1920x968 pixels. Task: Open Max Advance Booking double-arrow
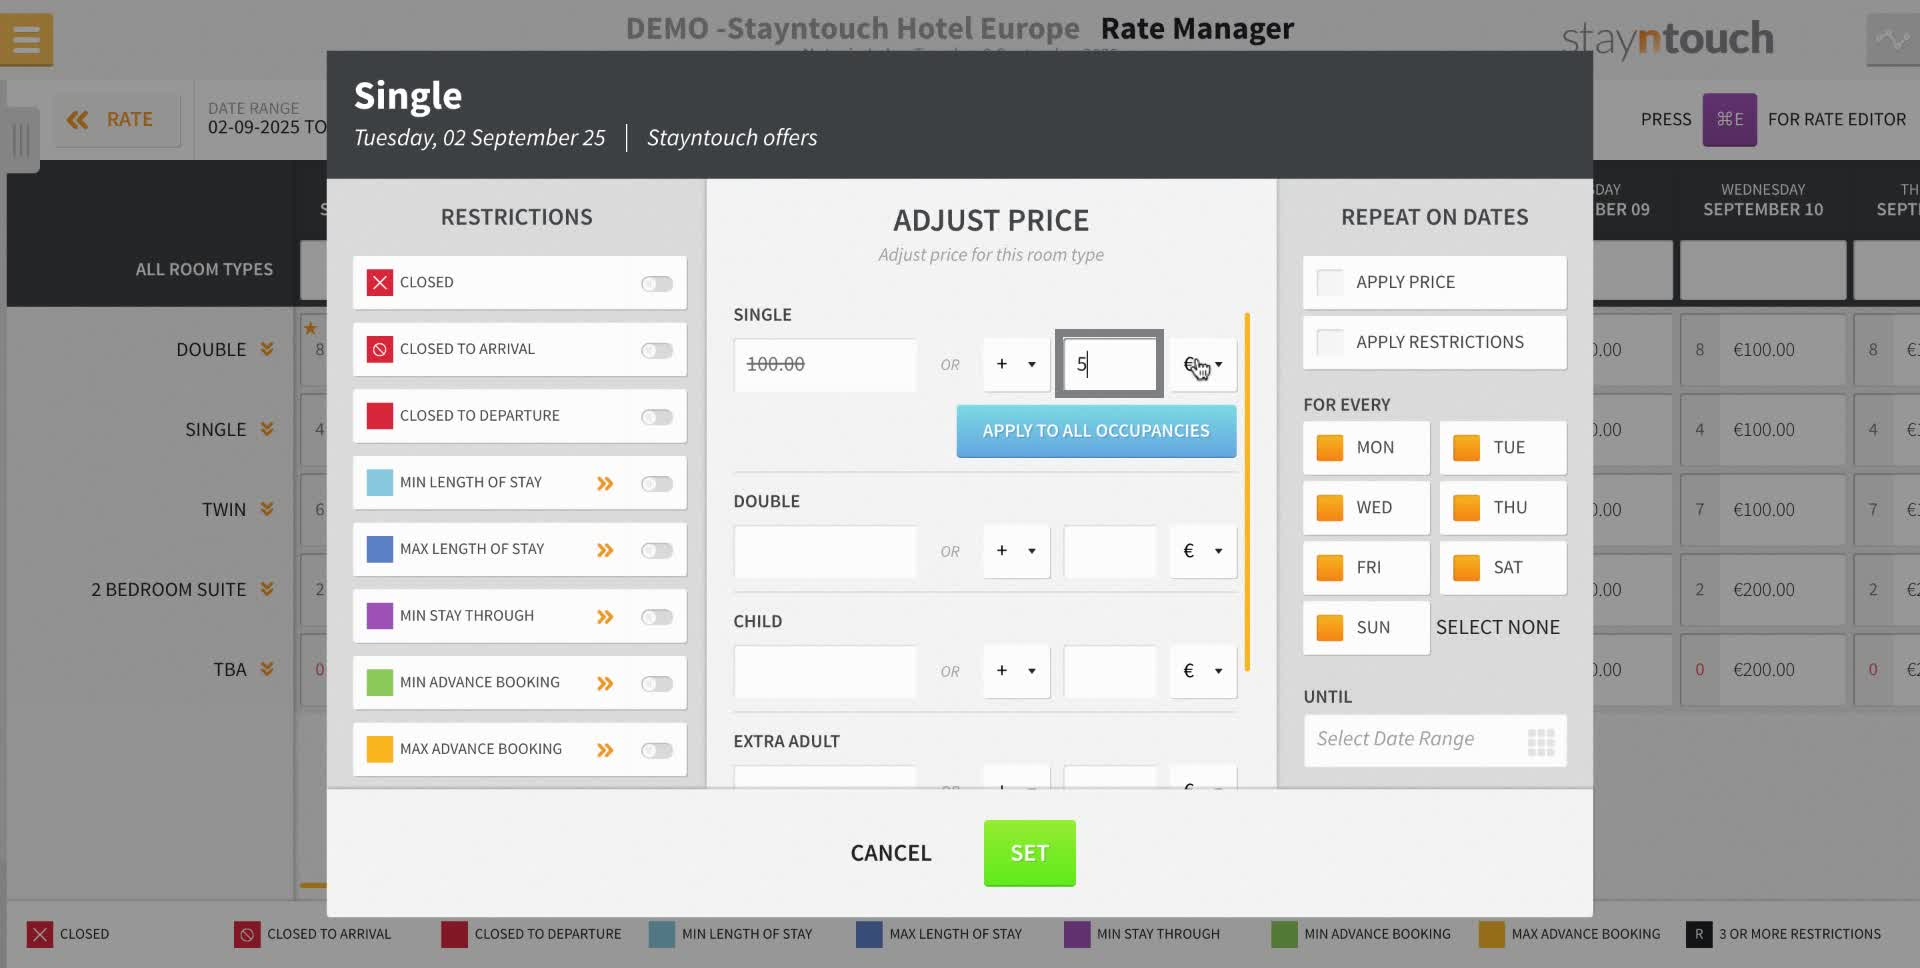click(x=605, y=750)
